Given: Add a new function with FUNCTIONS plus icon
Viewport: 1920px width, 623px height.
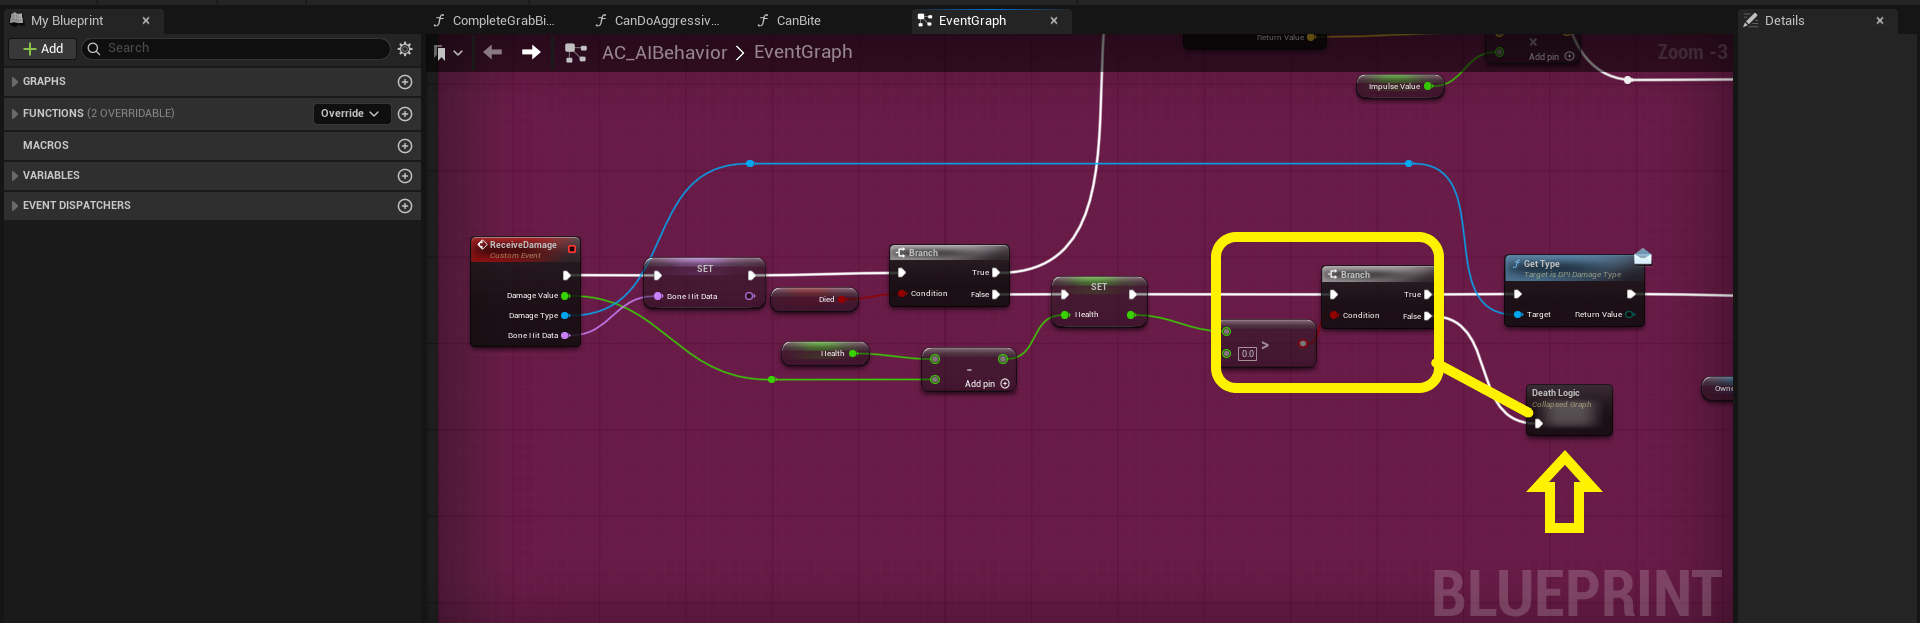Looking at the screenshot, I should [405, 114].
